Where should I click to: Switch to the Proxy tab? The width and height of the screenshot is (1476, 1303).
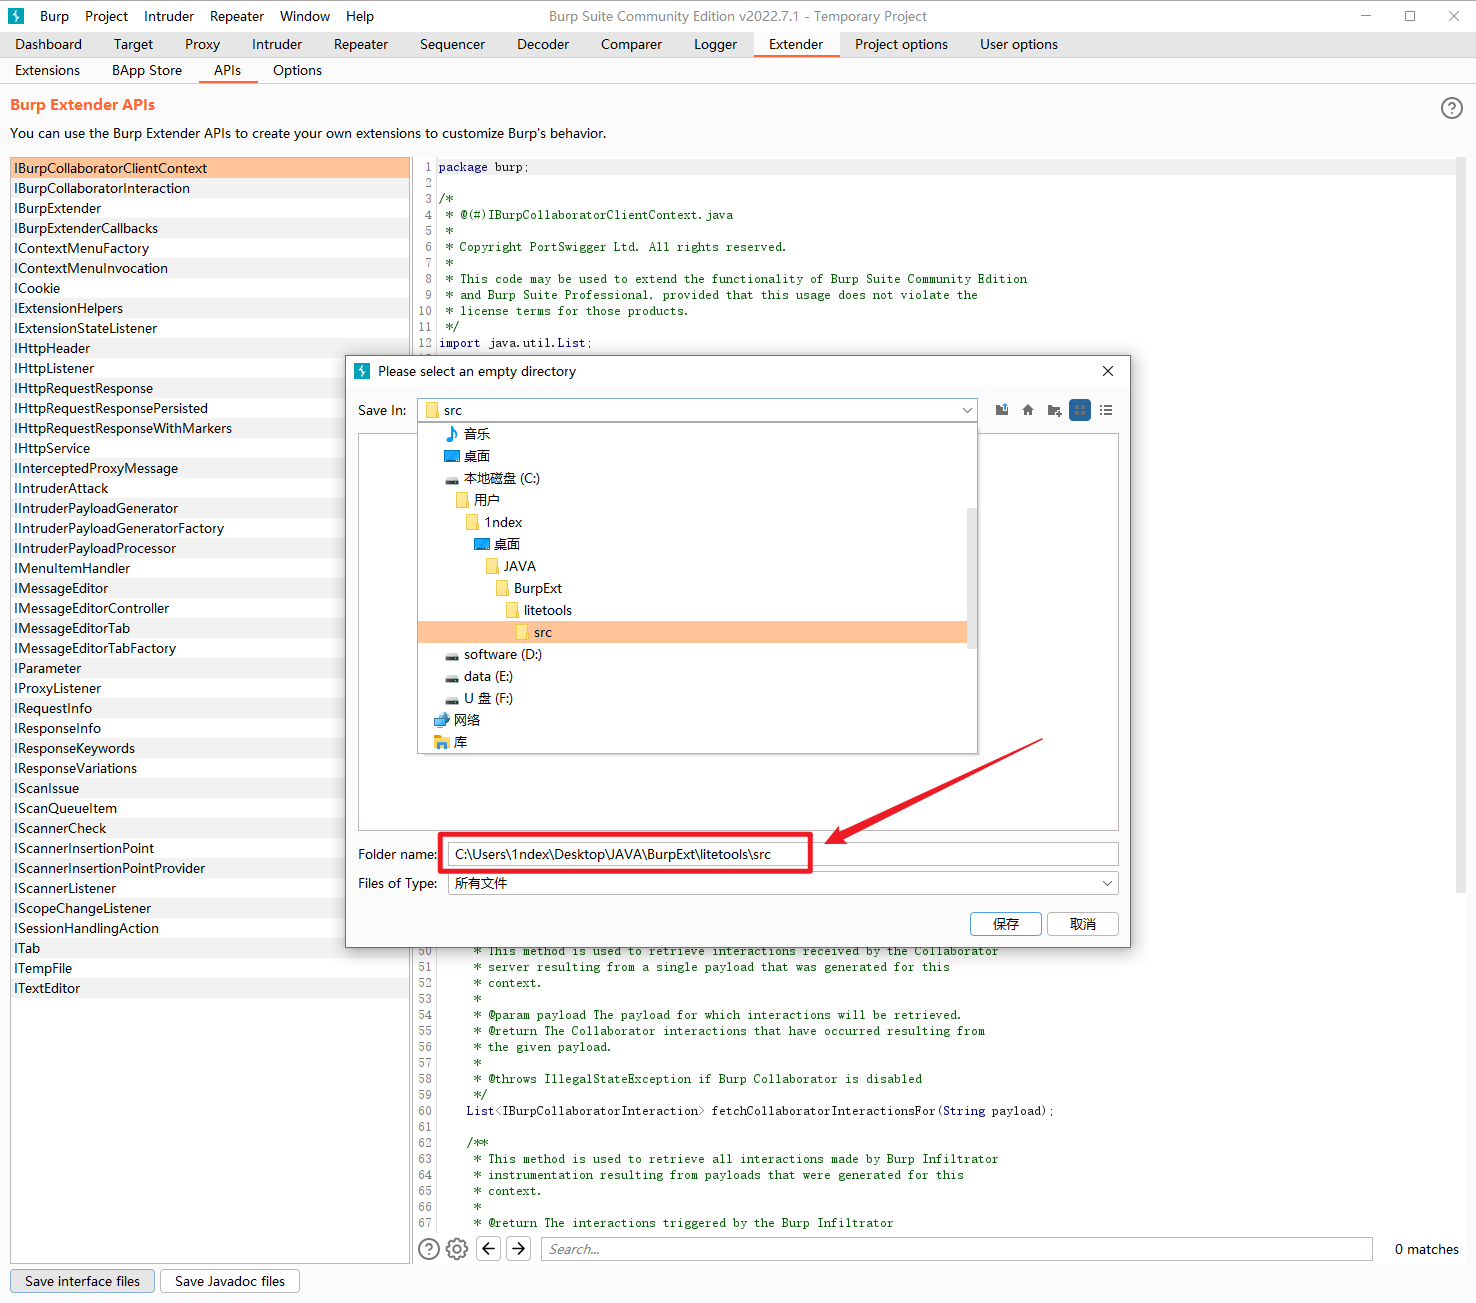click(x=202, y=44)
